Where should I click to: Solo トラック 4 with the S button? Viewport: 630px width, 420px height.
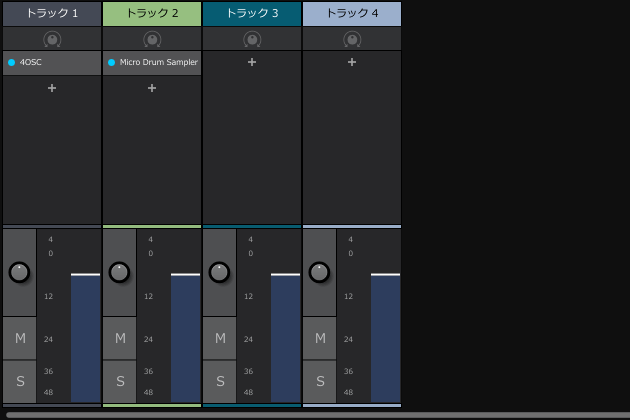[x=320, y=381]
